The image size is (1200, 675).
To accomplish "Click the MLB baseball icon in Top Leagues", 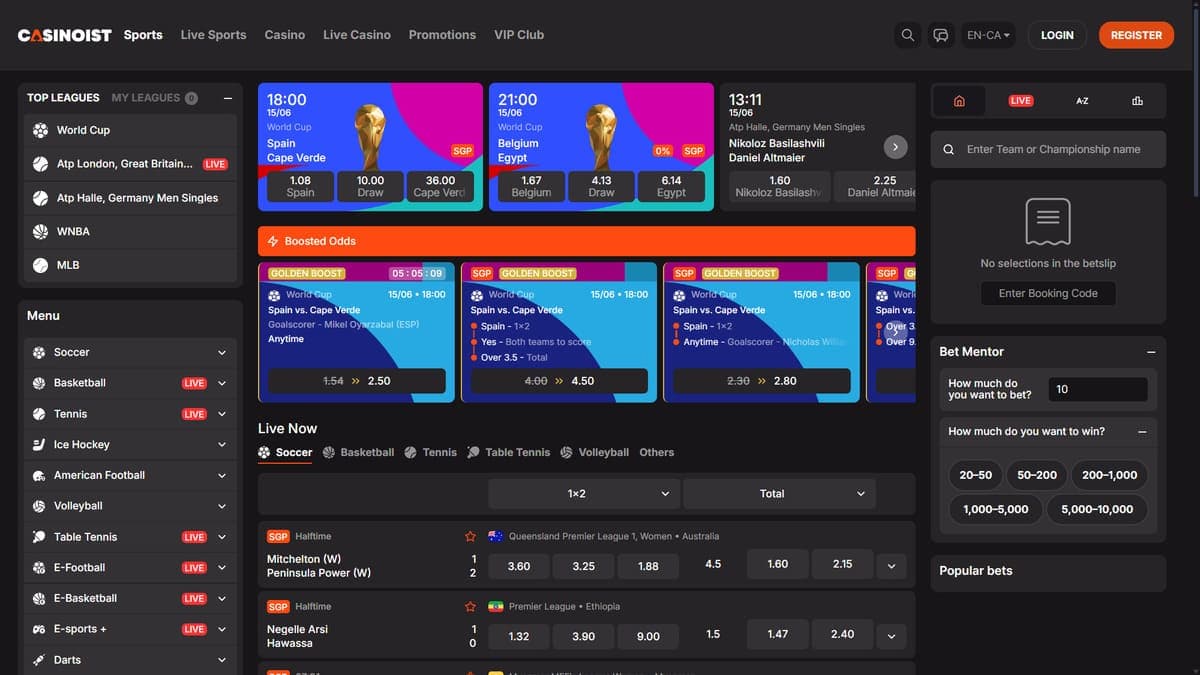I will tap(41, 265).
